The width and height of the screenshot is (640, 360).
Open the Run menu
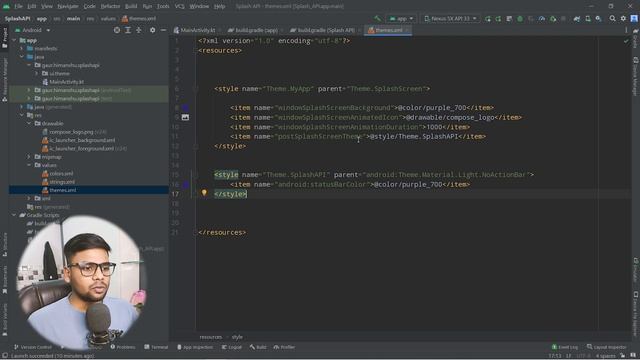(x=147, y=6)
